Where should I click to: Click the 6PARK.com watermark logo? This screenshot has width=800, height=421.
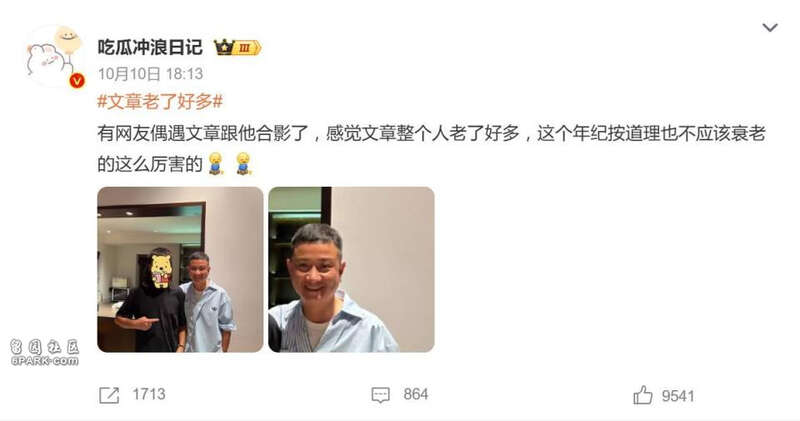pyautogui.click(x=45, y=353)
